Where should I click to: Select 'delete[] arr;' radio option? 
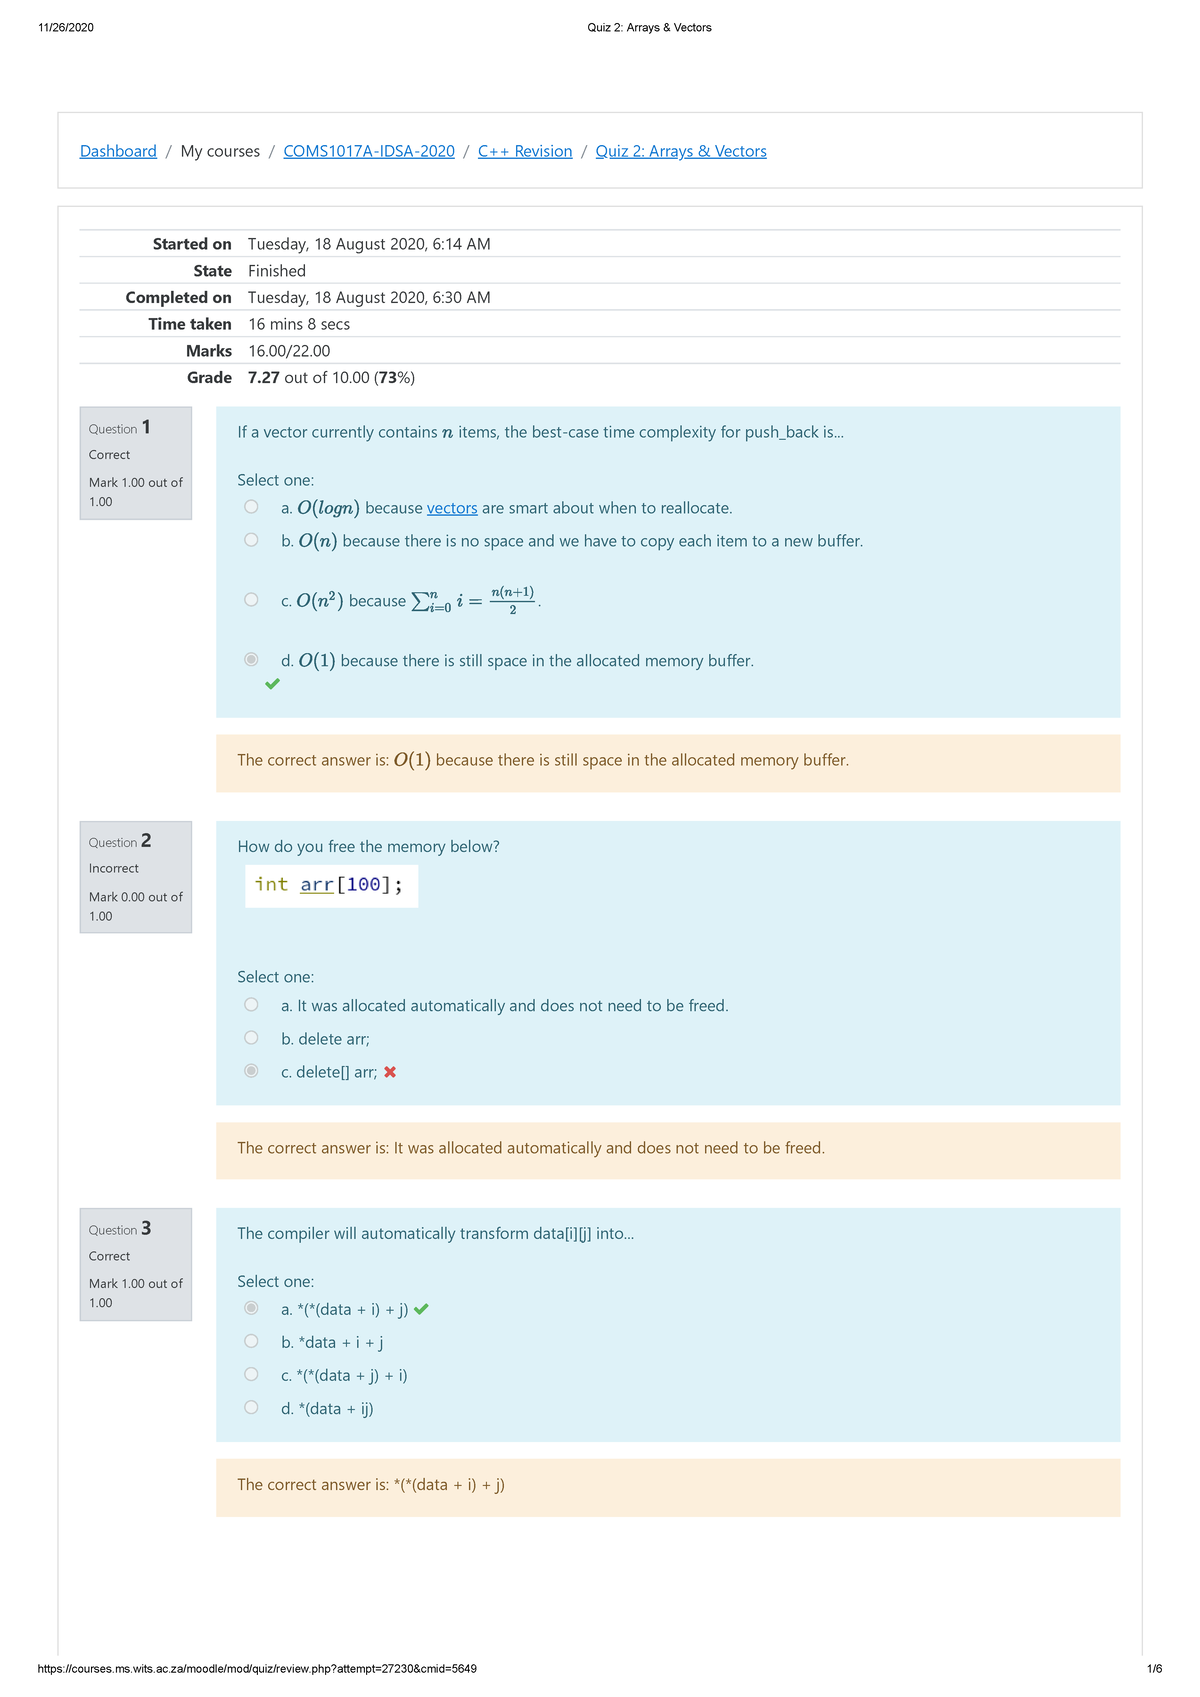point(251,1071)
